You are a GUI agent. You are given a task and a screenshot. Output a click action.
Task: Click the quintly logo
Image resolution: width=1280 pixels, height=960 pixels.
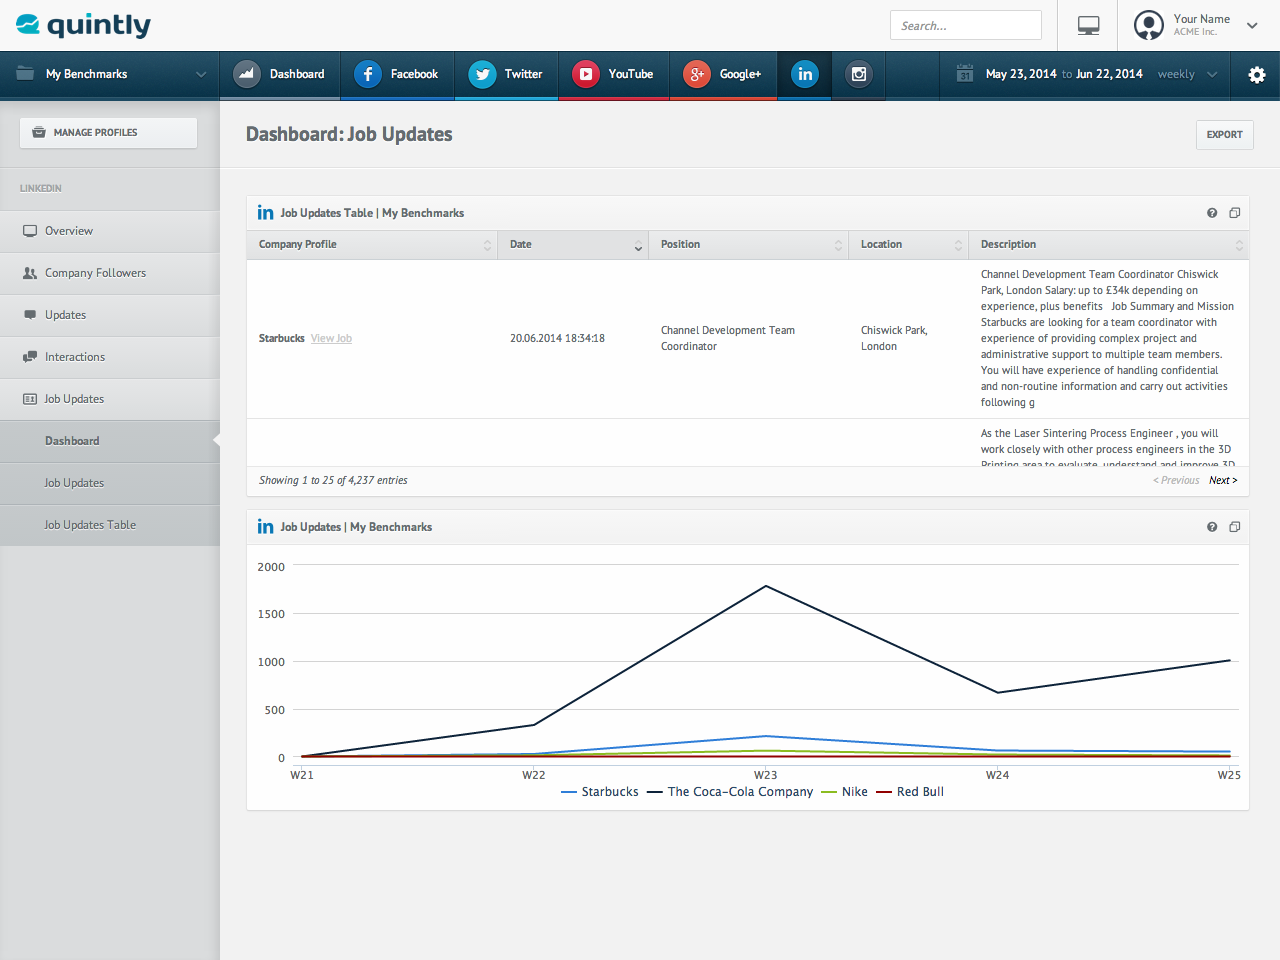pos(84,25)
